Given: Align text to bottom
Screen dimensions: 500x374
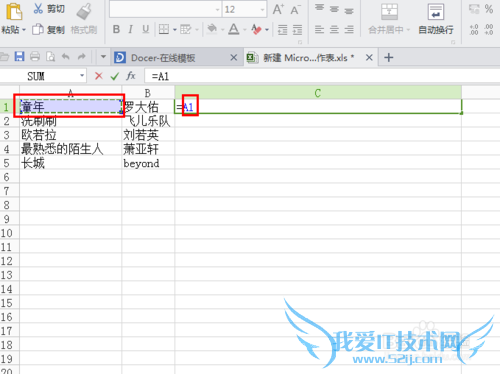Looking at the screenshot, I should pos(349,11).
